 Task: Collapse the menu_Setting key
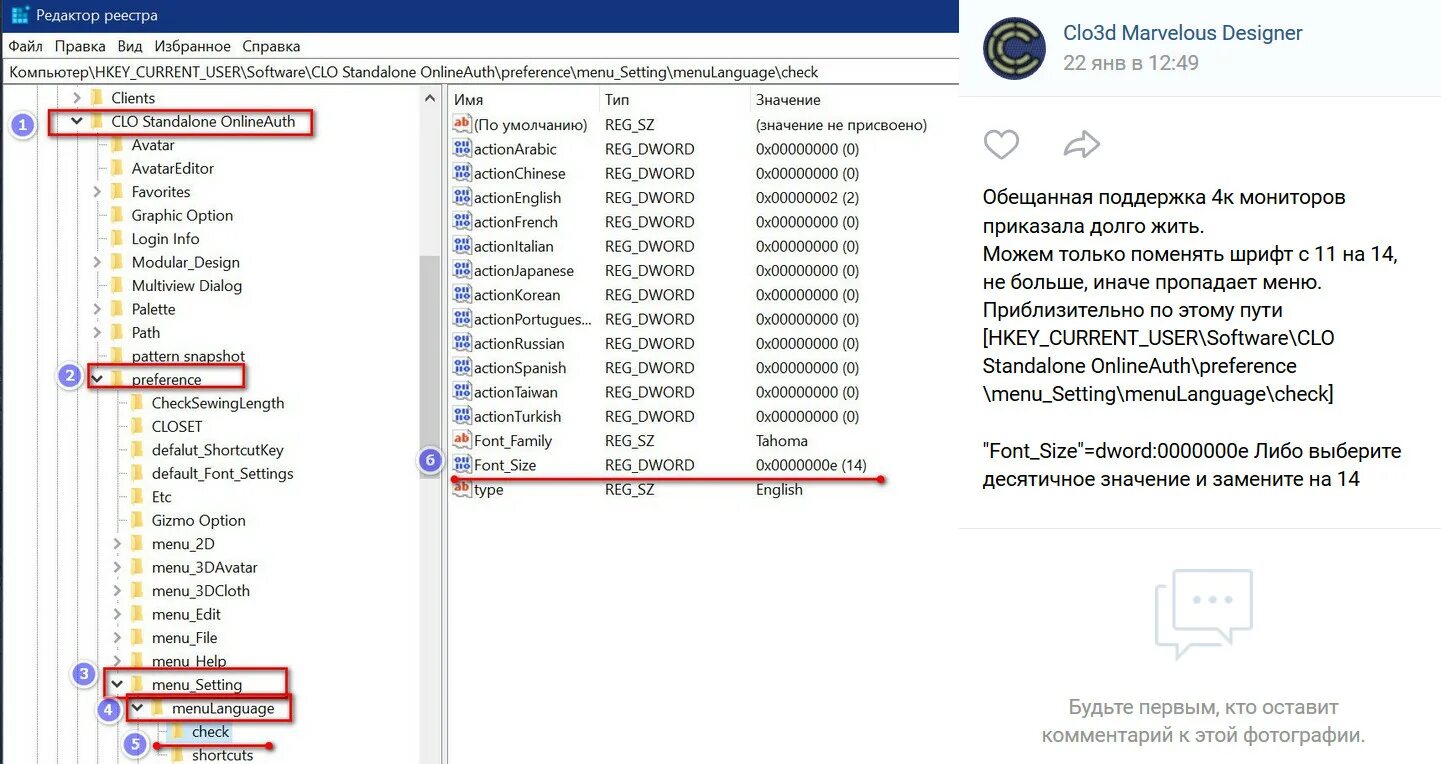coord(117,685)
